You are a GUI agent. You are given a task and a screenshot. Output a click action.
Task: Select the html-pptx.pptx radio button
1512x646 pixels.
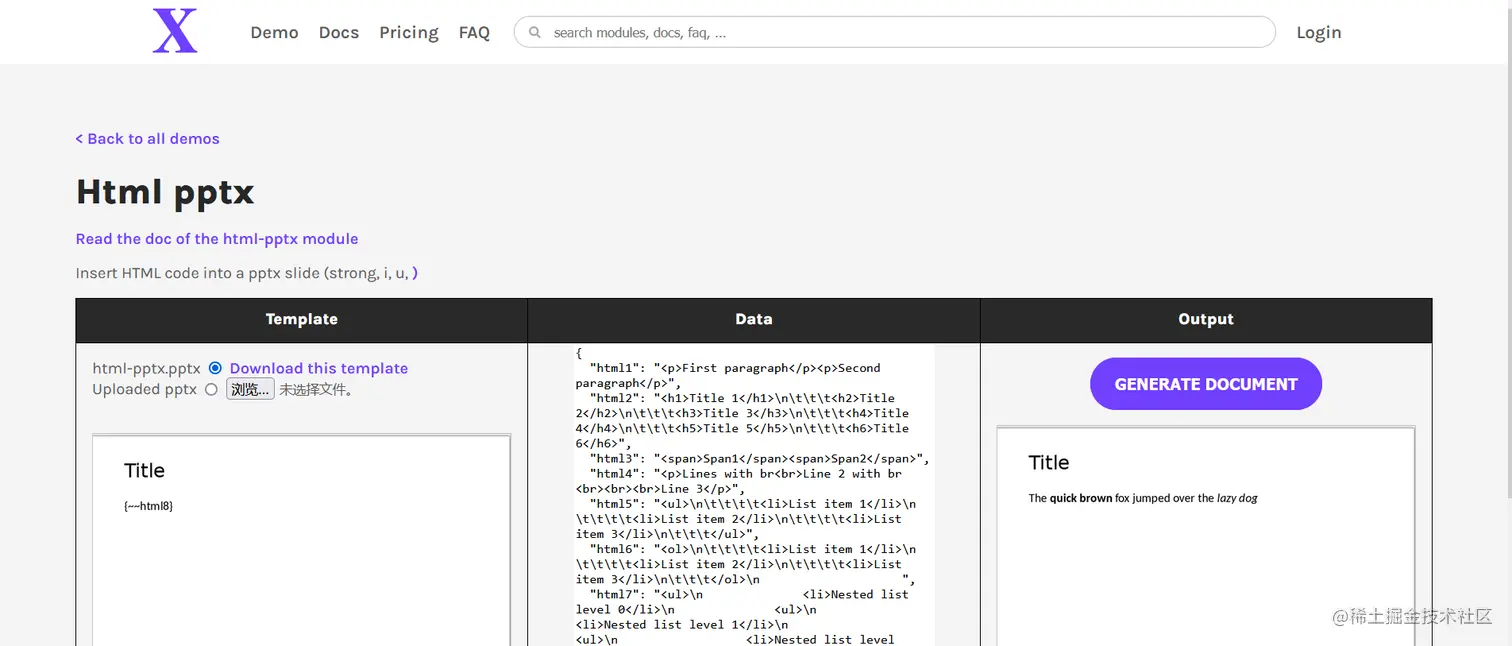(x=215, y=368)
